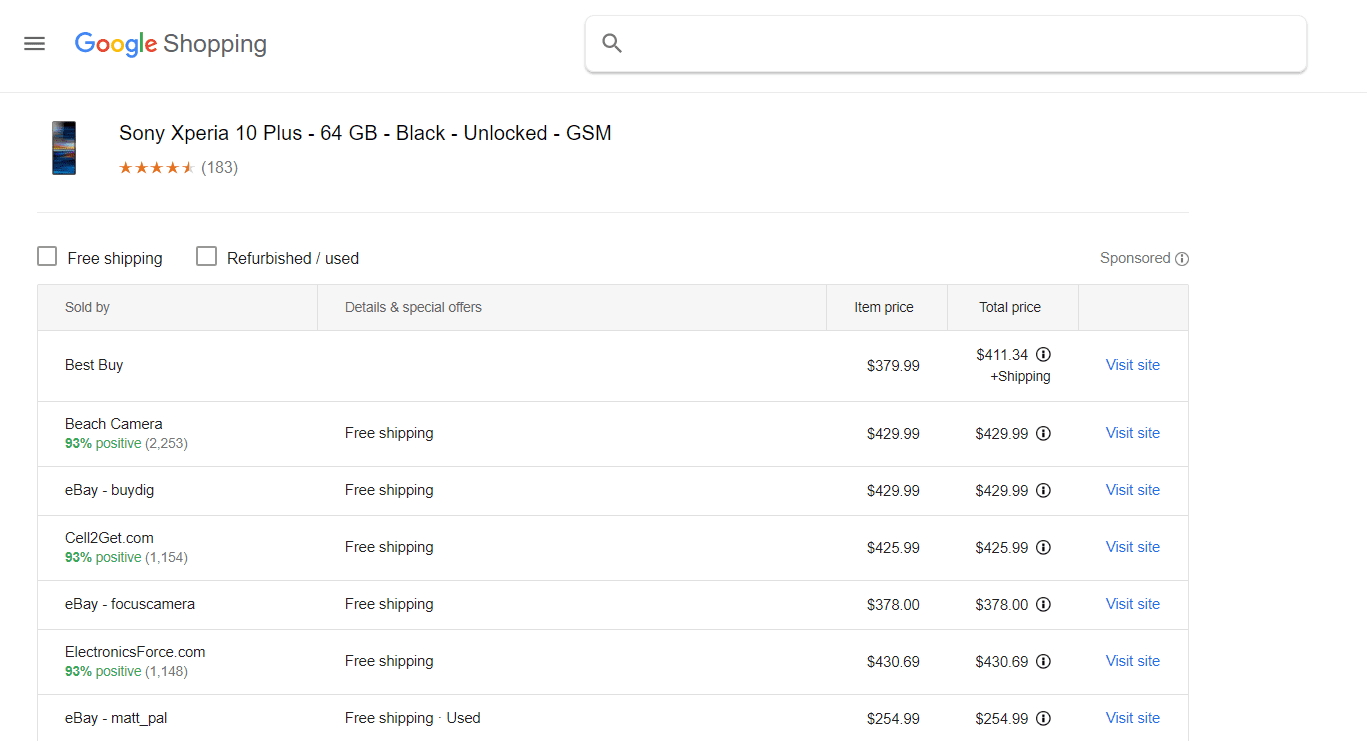Visit site for eBay - buydig

tap(1133, 490)
